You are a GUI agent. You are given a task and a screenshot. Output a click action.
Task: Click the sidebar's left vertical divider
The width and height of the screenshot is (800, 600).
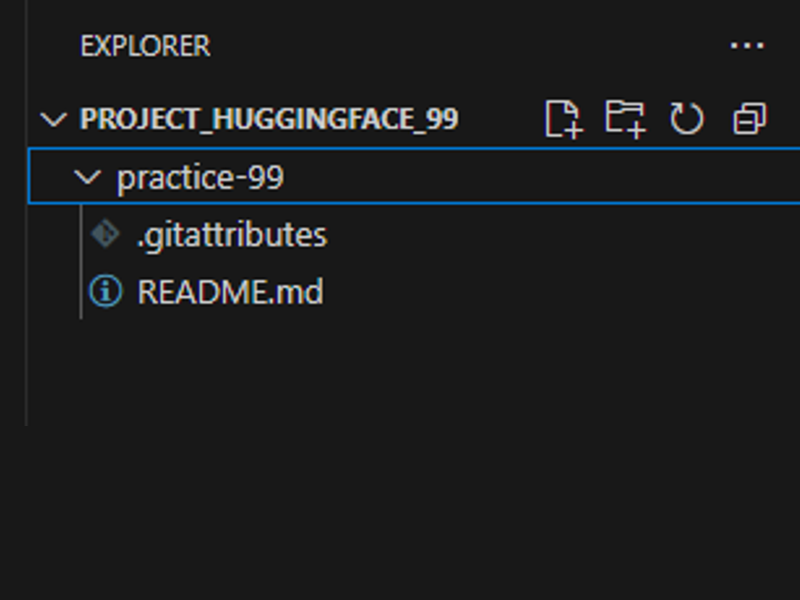pos(27,300)
